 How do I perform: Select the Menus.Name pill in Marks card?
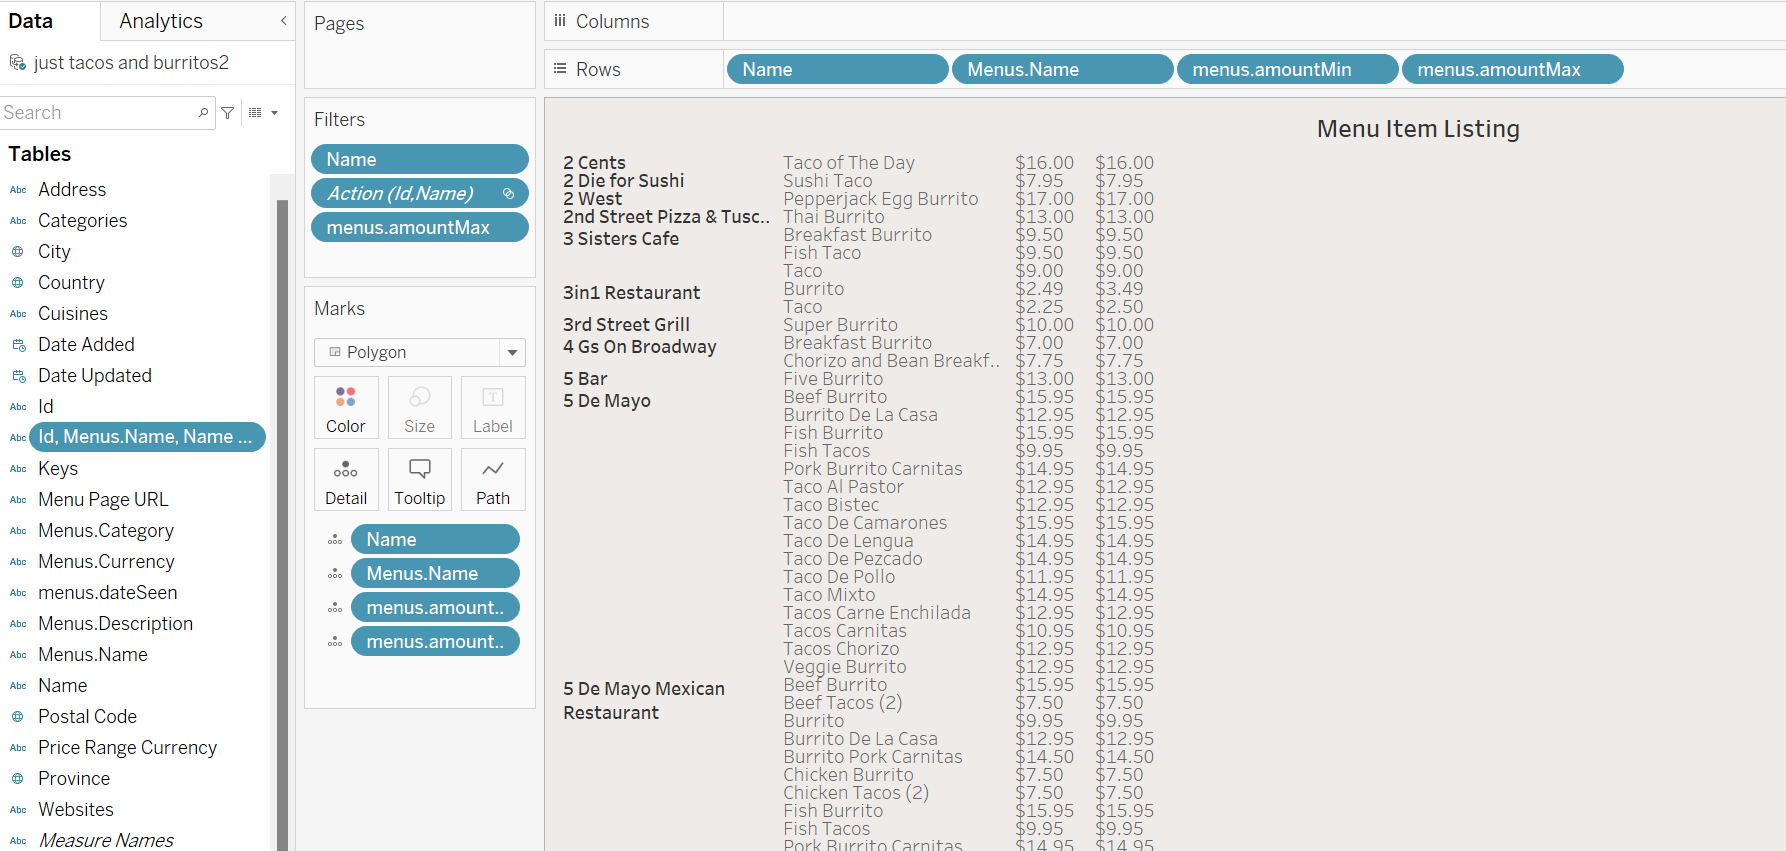pyautogui.click(x=435, y=573)
